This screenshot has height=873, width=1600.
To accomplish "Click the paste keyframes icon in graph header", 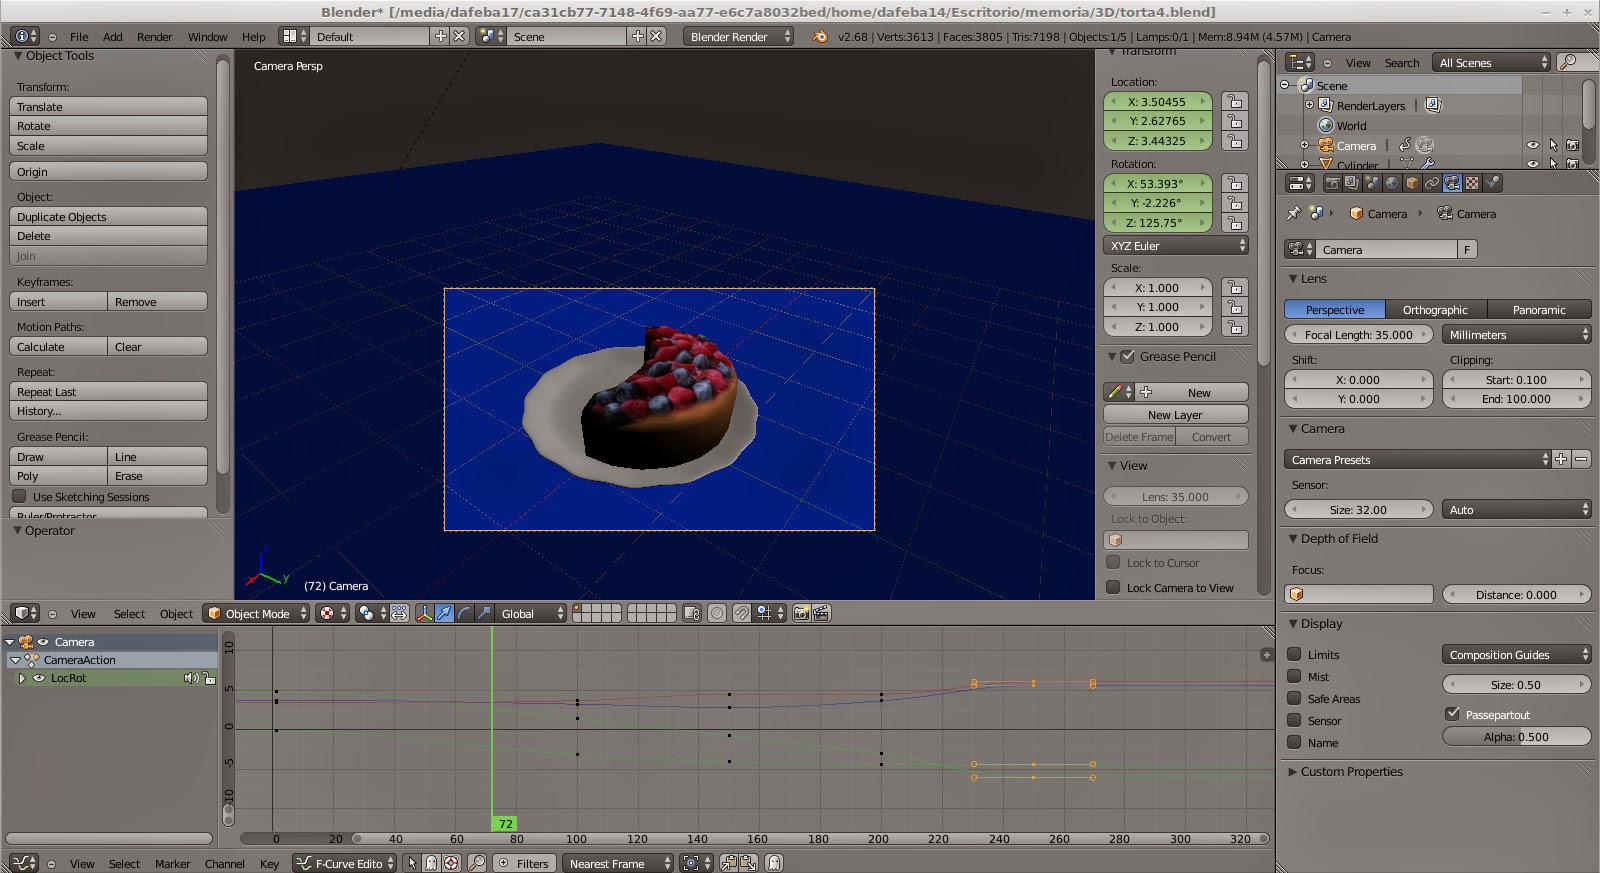I will tap(748, 863).
